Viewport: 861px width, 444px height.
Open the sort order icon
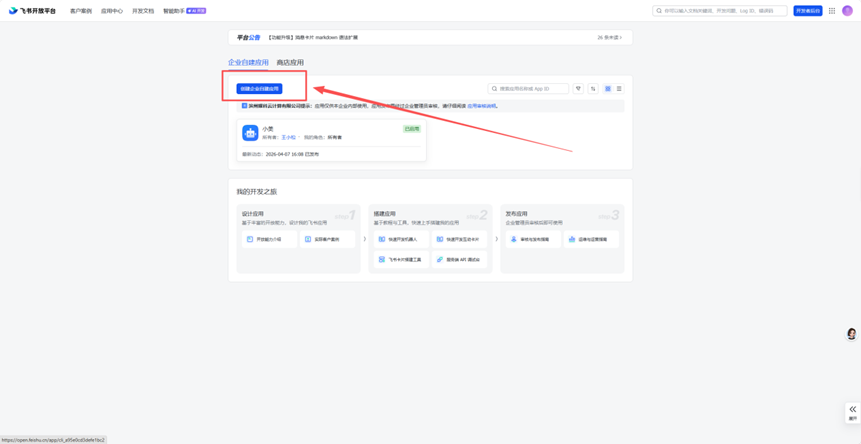(593, 88)
